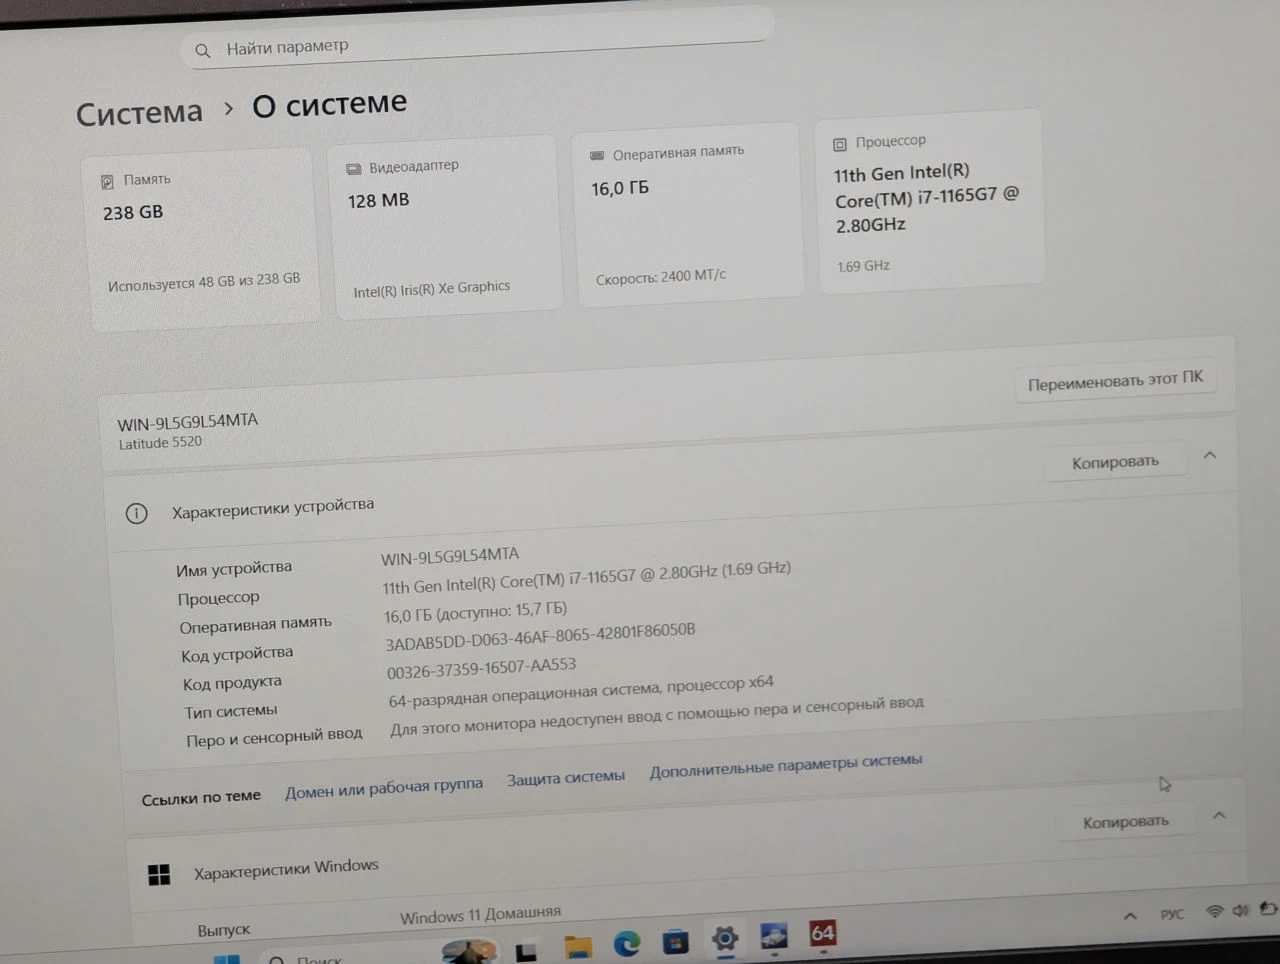
Task: Click the Wi-Fi network tray icon
Action: point(1215,911)
